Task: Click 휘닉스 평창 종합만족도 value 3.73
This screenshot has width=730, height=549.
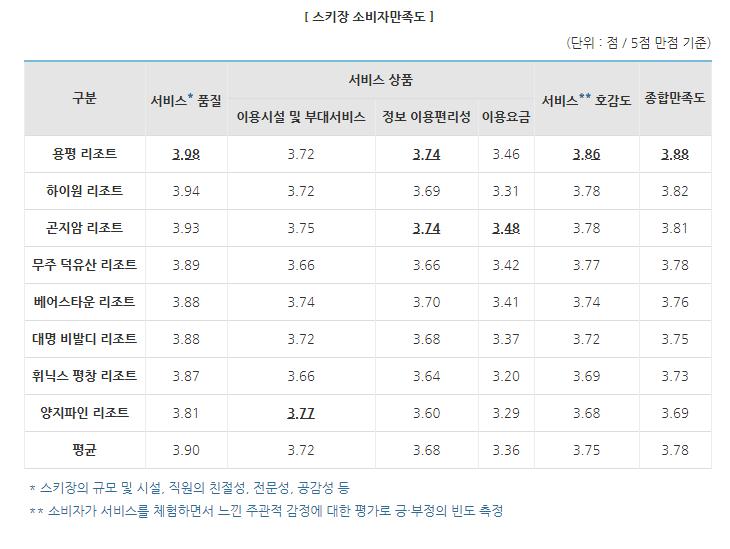Action: pos(675,377)
